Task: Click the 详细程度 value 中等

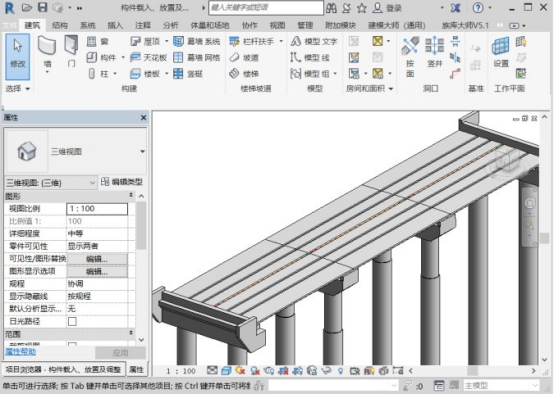Action: coord(97,234)
